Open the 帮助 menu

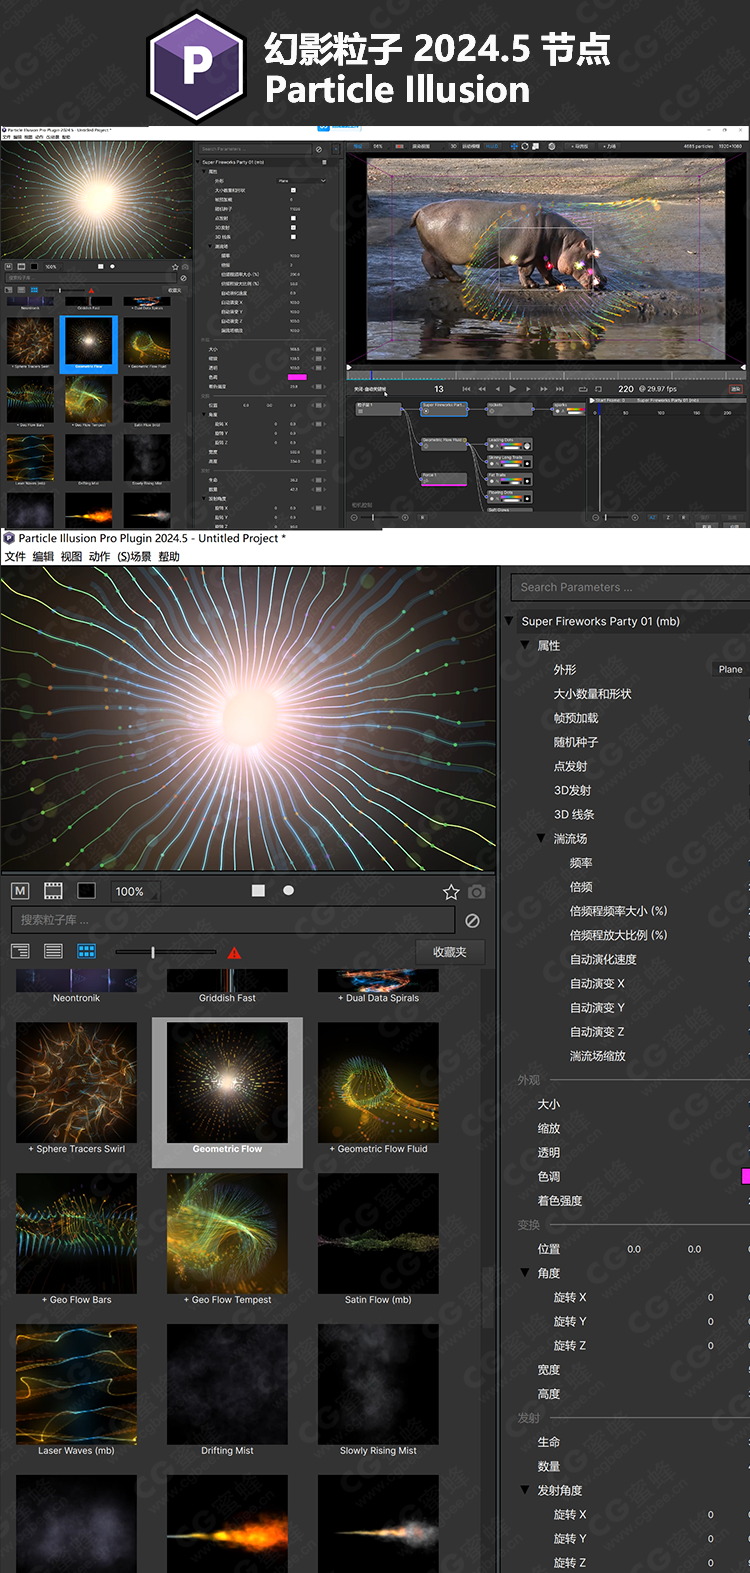tap(169, 557)
